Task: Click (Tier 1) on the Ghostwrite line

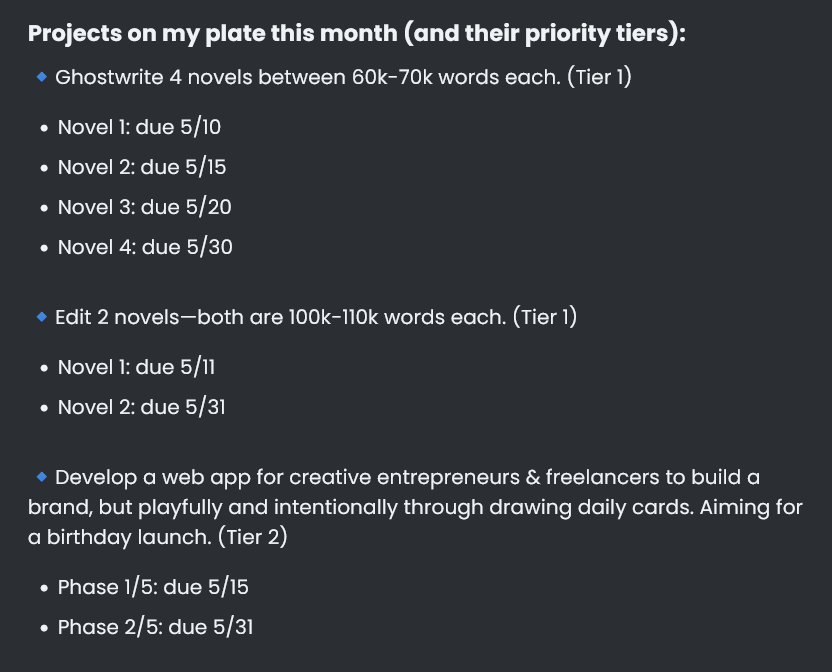Action: tap(599, 77)
